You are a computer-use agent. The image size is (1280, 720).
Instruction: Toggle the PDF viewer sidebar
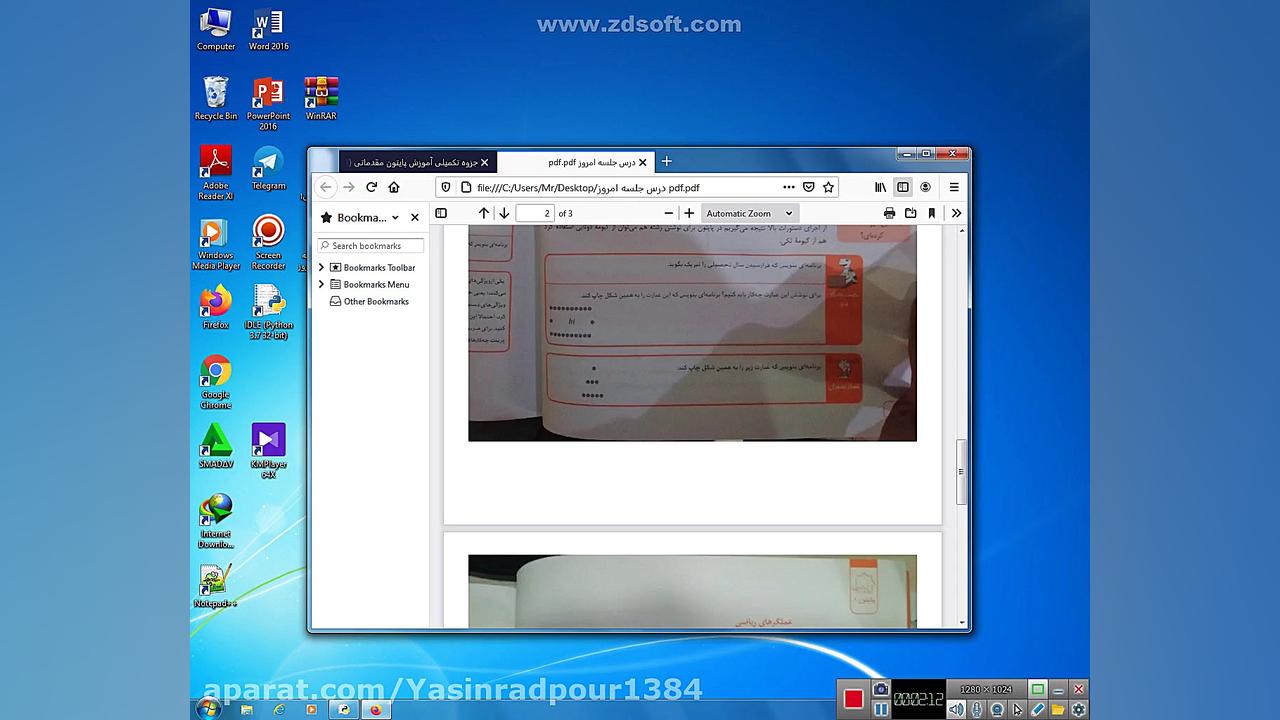[441, 213]
